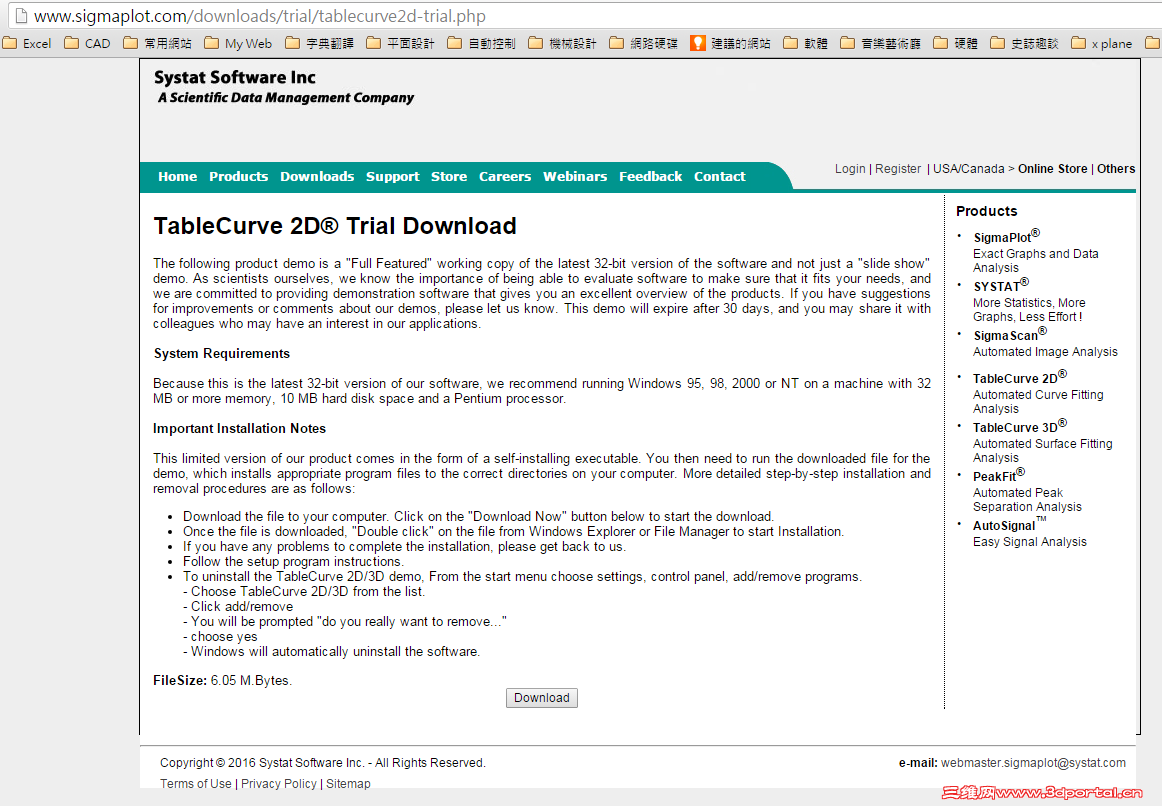Image resolution: width=1162 pixels, height=806 pixels.
Task: Click the Products sidebar heading
Action: (x=986, y=211)
